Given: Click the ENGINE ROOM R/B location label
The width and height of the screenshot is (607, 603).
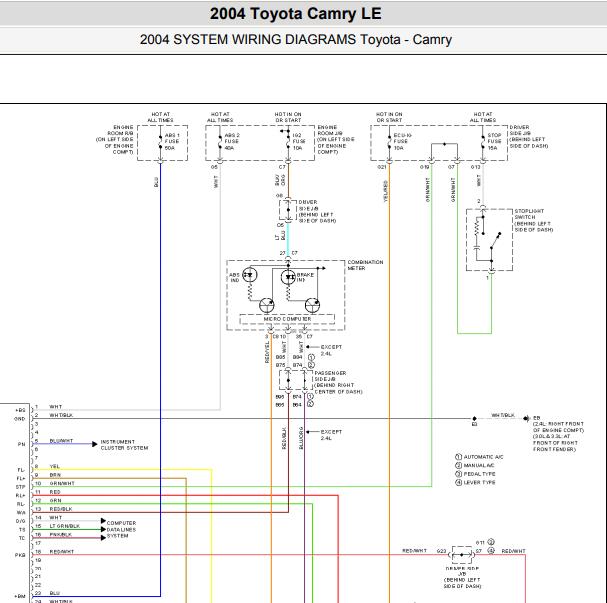Looking at the screenshot, I should pos(115,139).
